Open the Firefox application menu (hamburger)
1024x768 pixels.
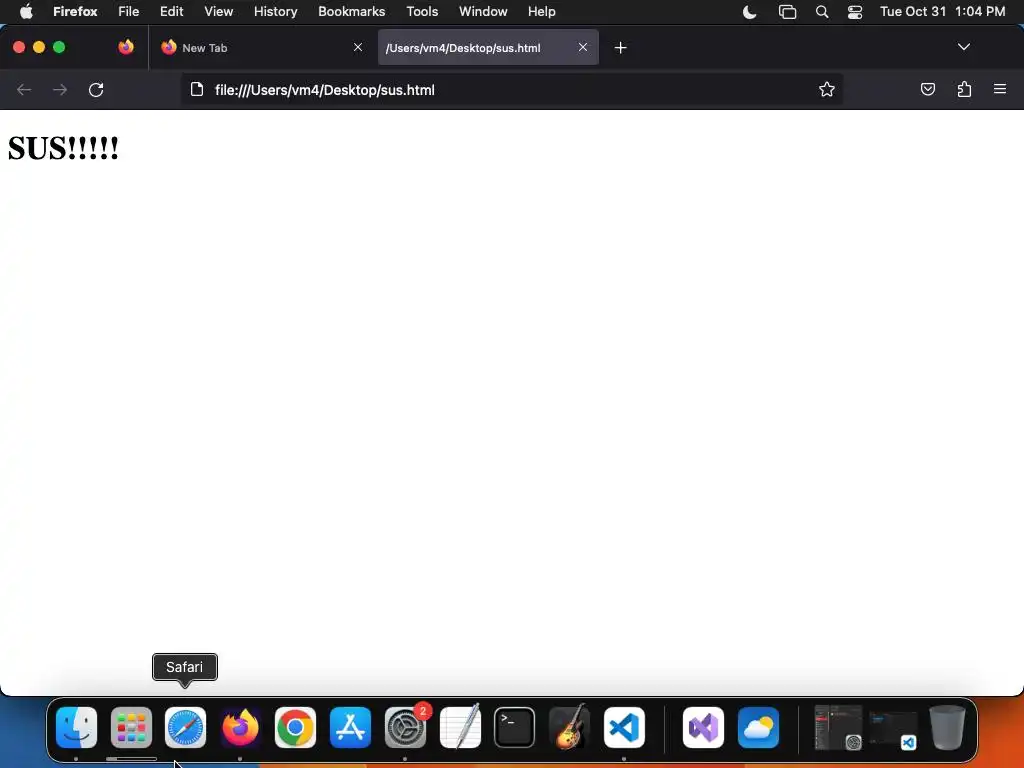tap(1000, 89)
